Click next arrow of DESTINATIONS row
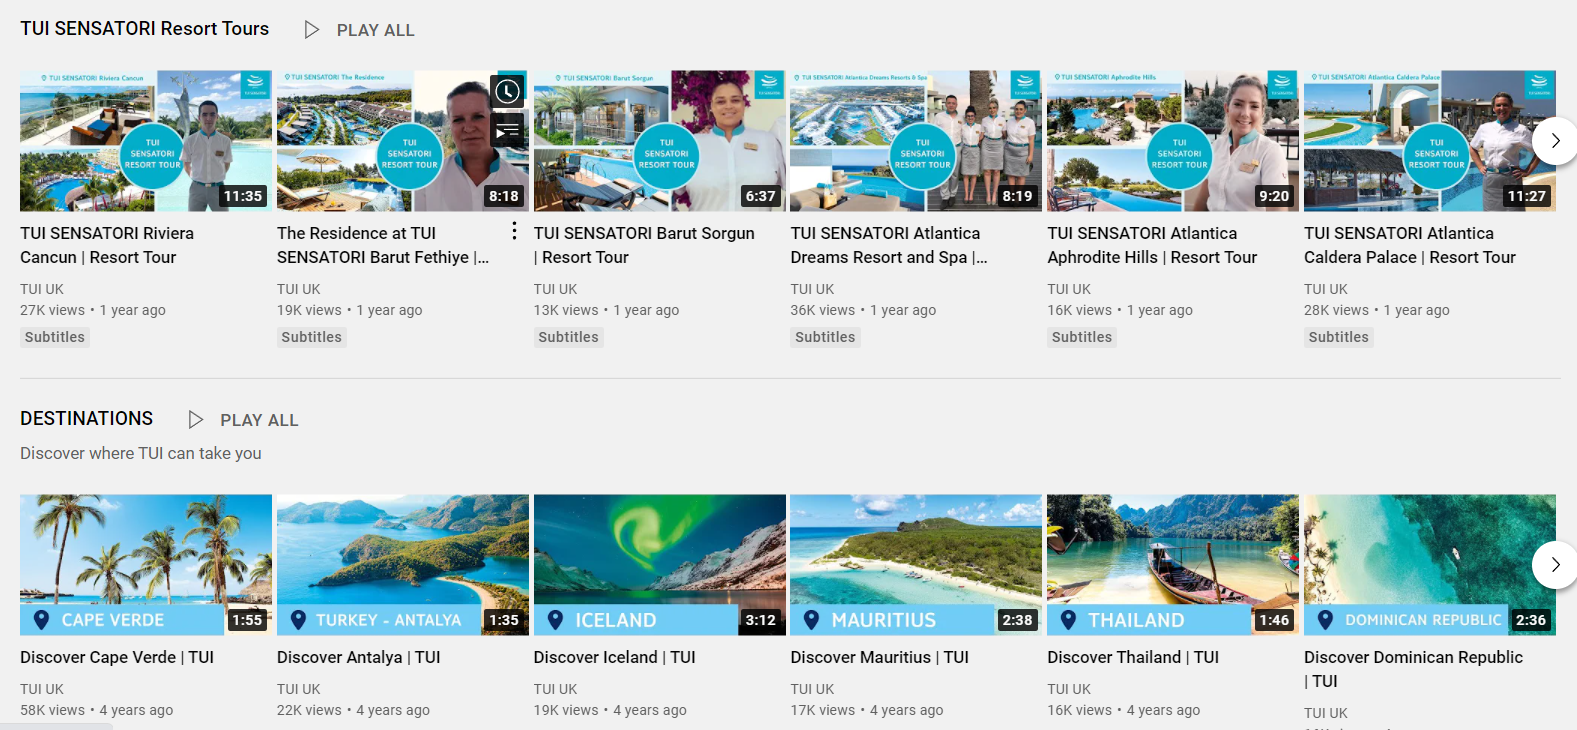The image size is (1577, 730). [1555, 565]
